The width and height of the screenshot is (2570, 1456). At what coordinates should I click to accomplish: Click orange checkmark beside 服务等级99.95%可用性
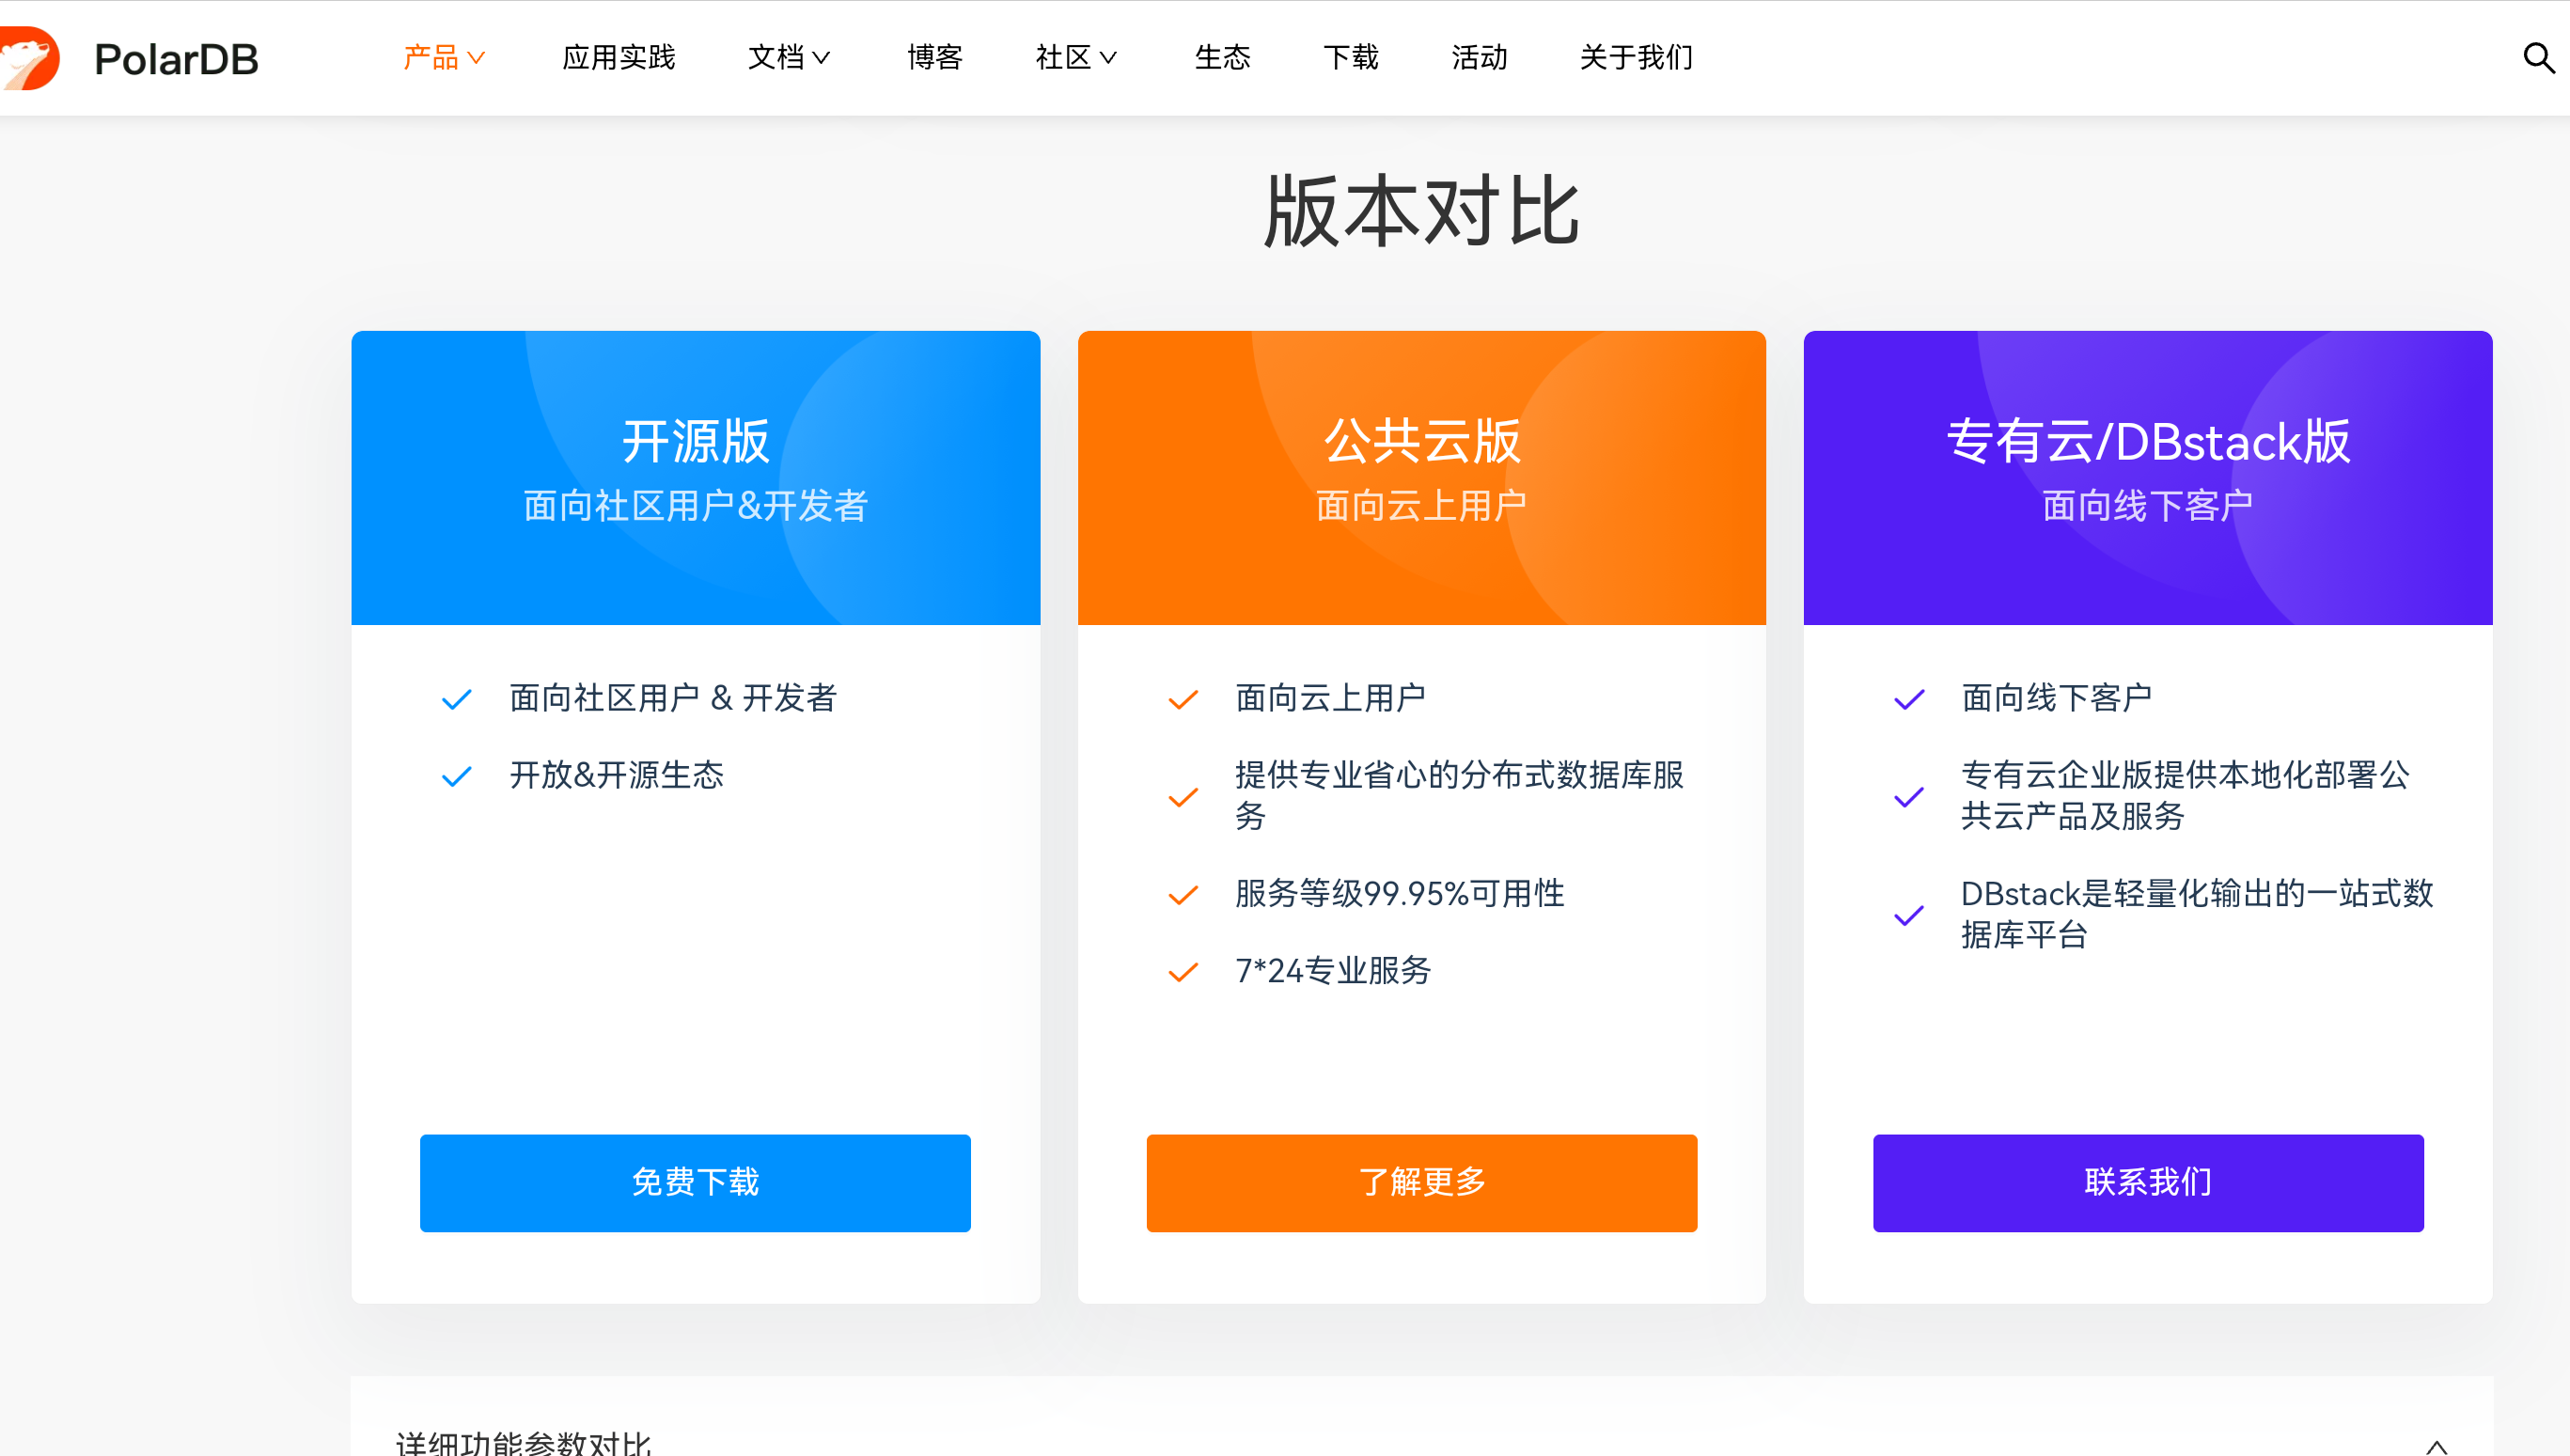(1183, 894)
